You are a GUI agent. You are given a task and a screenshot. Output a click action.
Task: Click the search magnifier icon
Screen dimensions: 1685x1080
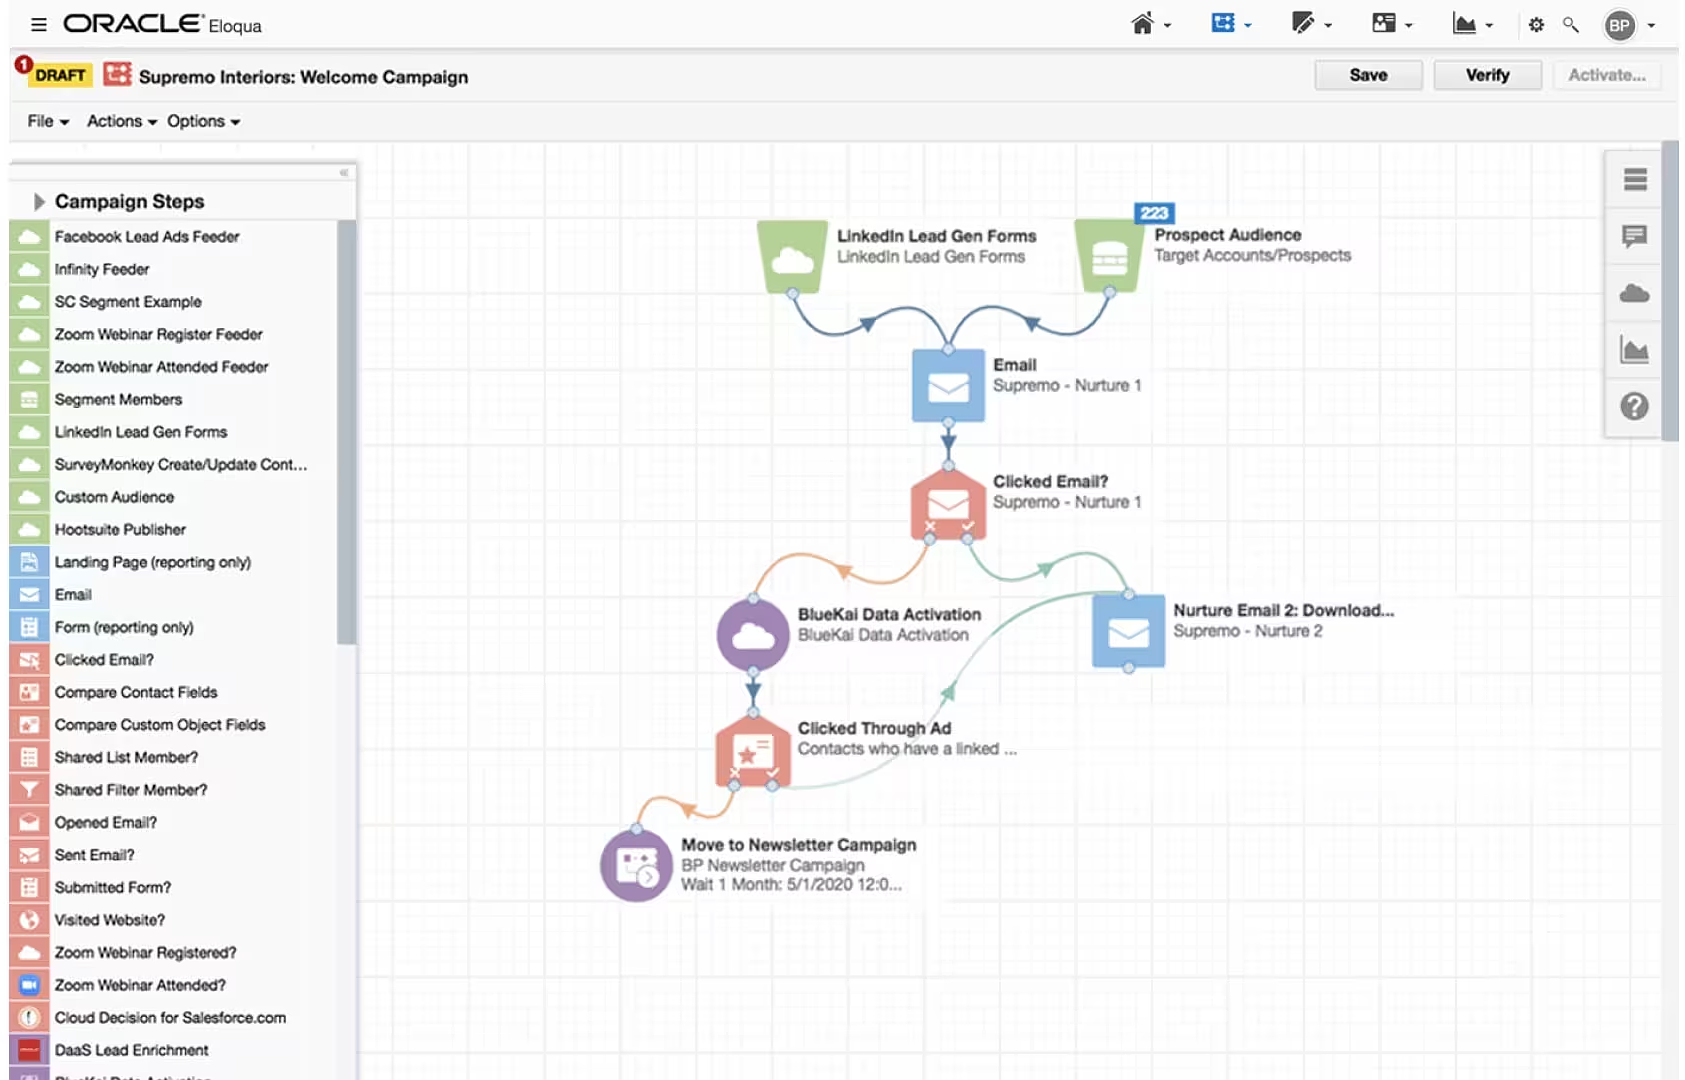click(x=1571, y=24)
